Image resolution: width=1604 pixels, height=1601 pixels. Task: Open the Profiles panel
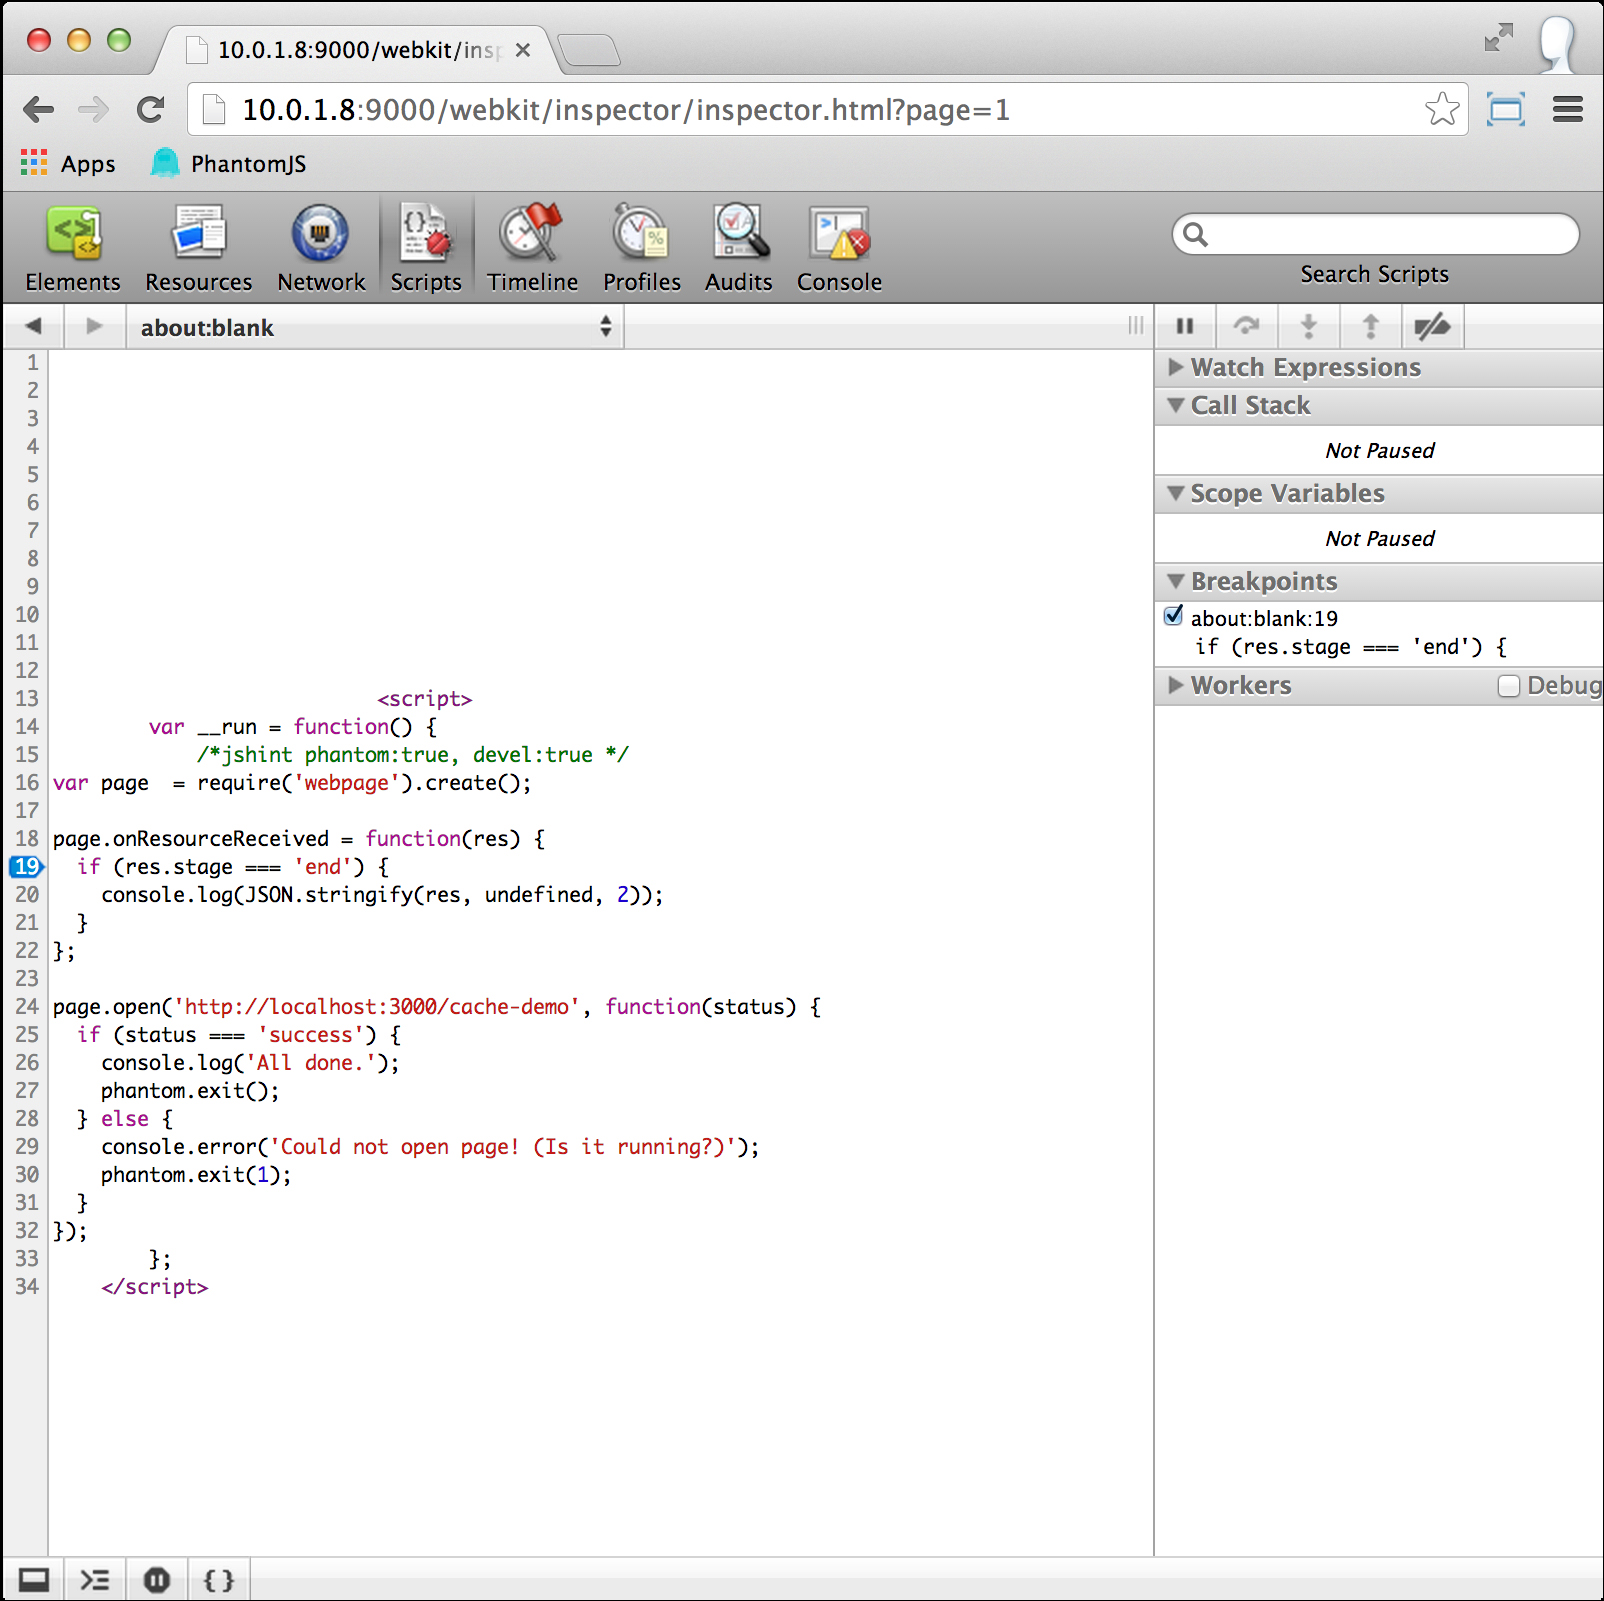pyautogui.click(x=642, y=249)
